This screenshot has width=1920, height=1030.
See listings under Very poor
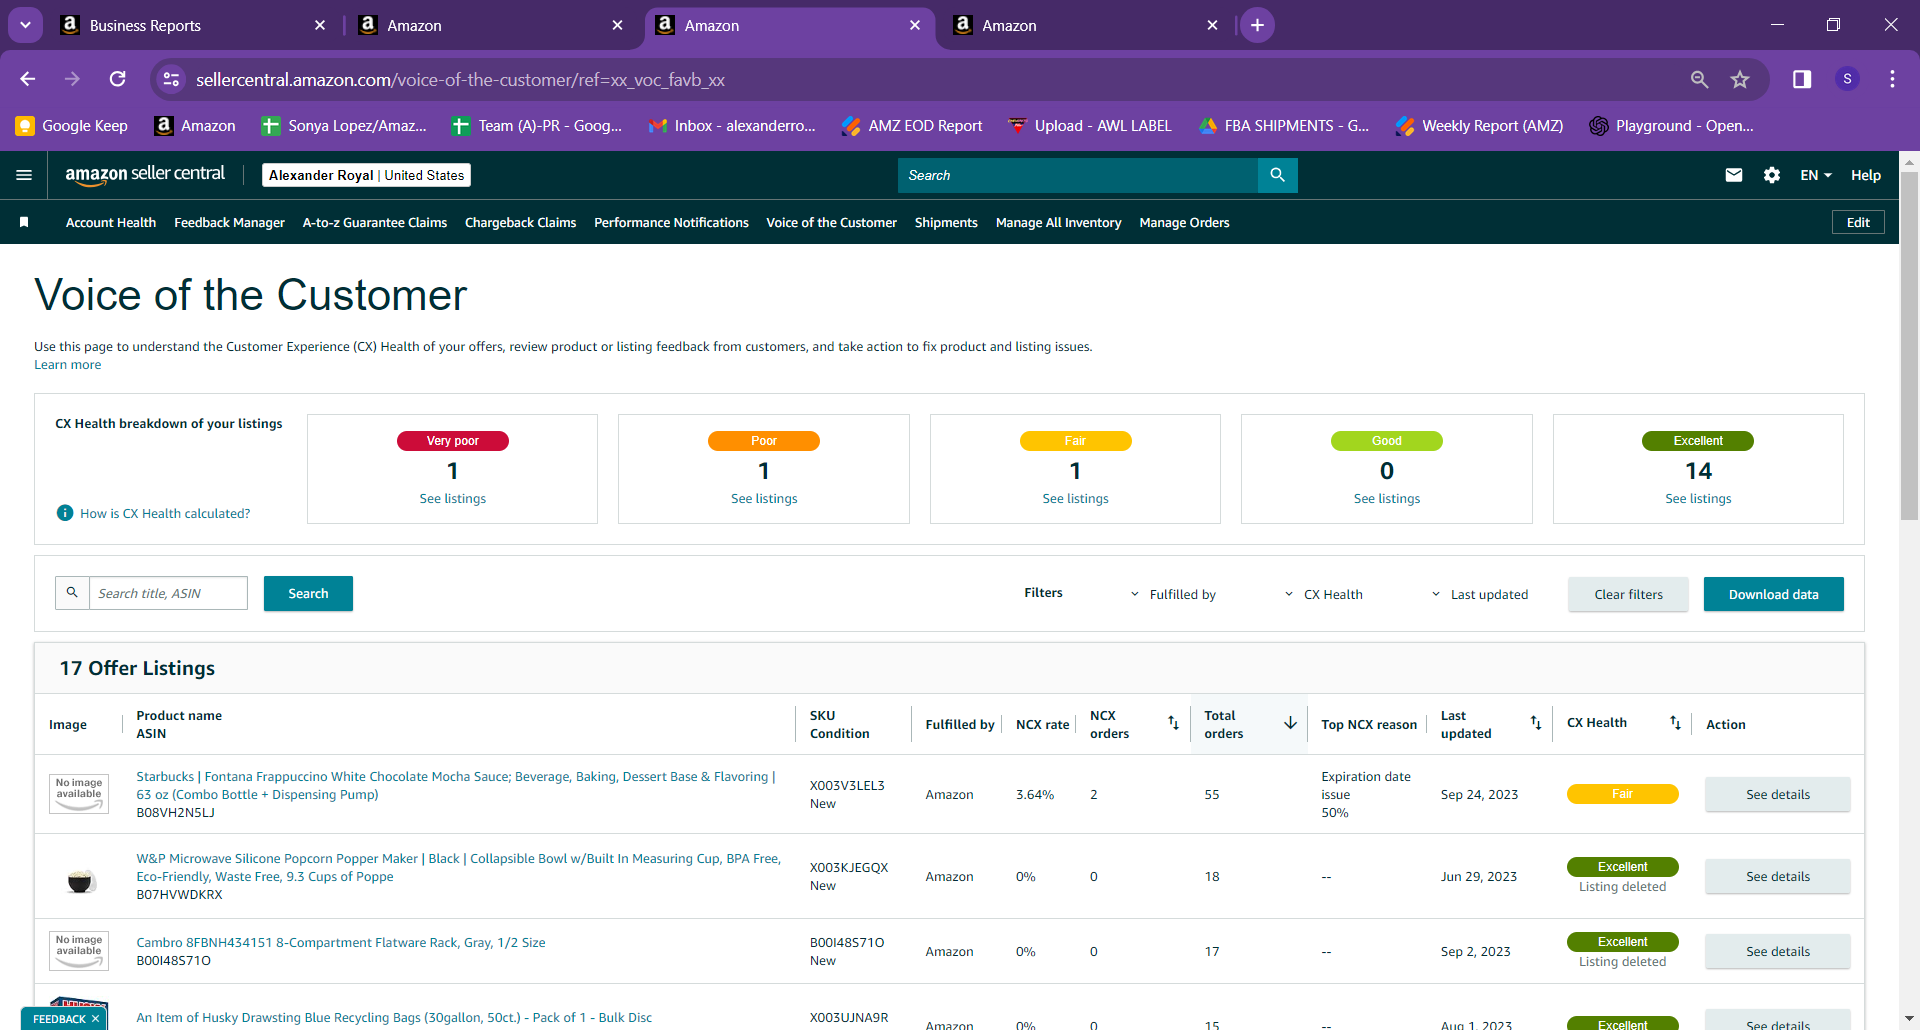click(x=452, y=498)
